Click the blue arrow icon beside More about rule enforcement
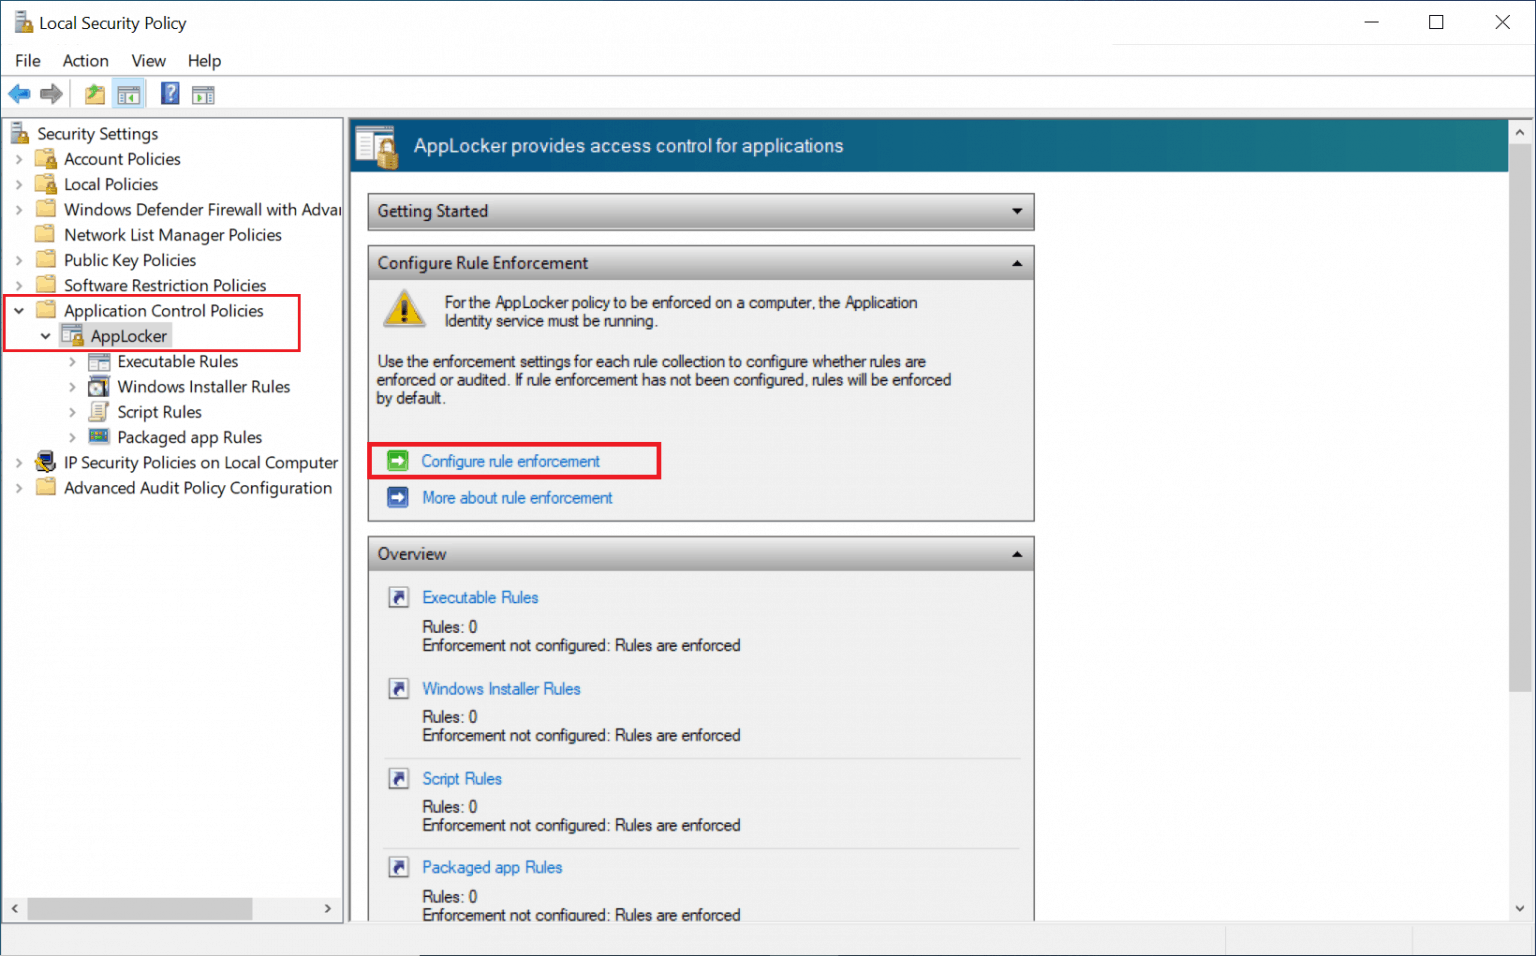The width and height of the screenshot is (1536, 956). [x=398, y=497]
